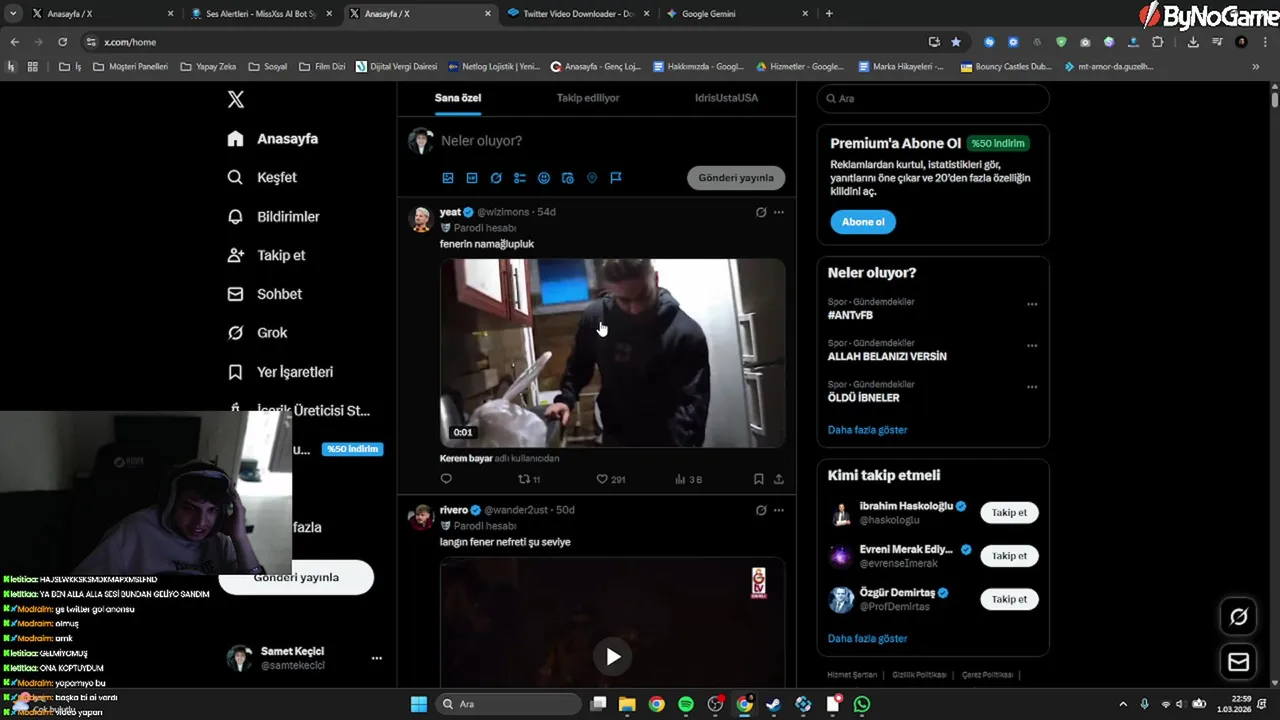Add a GIF to the post
The image size is (1280, 720).
pyautogui.click(x=472, y=178)
